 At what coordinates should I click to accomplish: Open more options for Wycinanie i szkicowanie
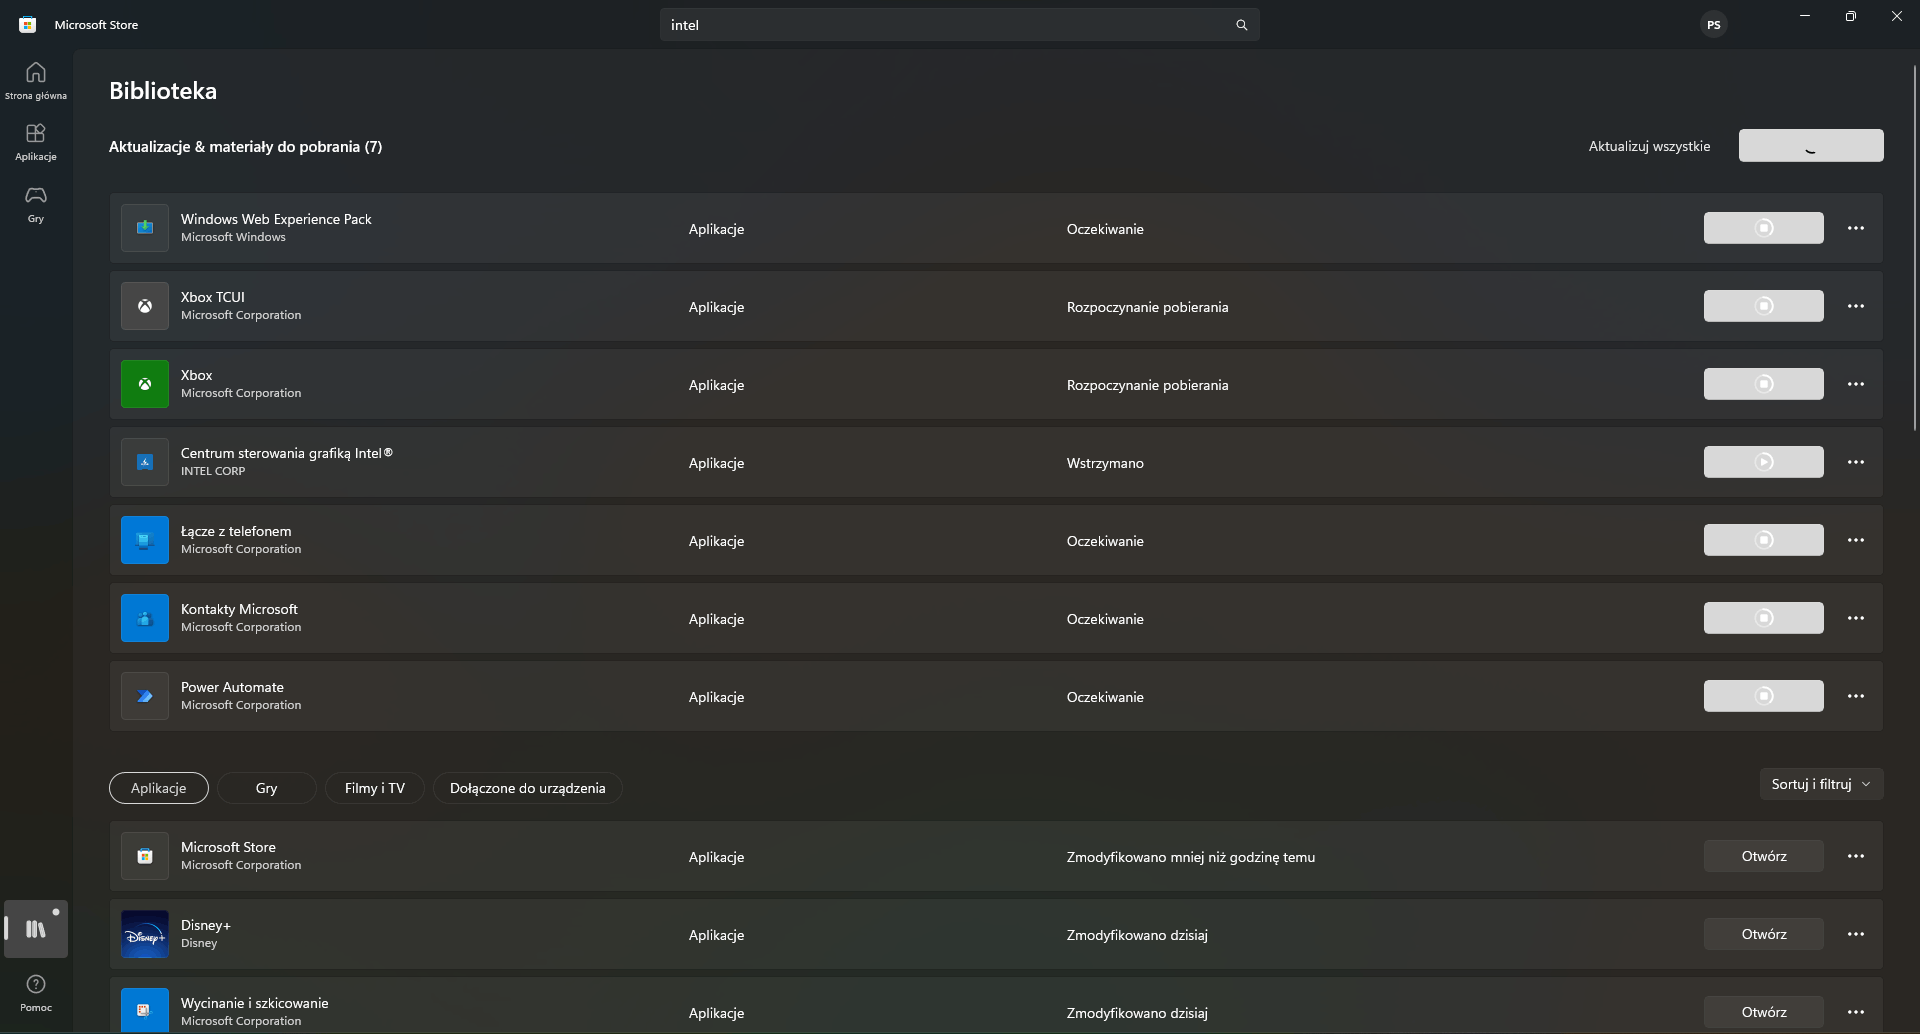1856,1012
